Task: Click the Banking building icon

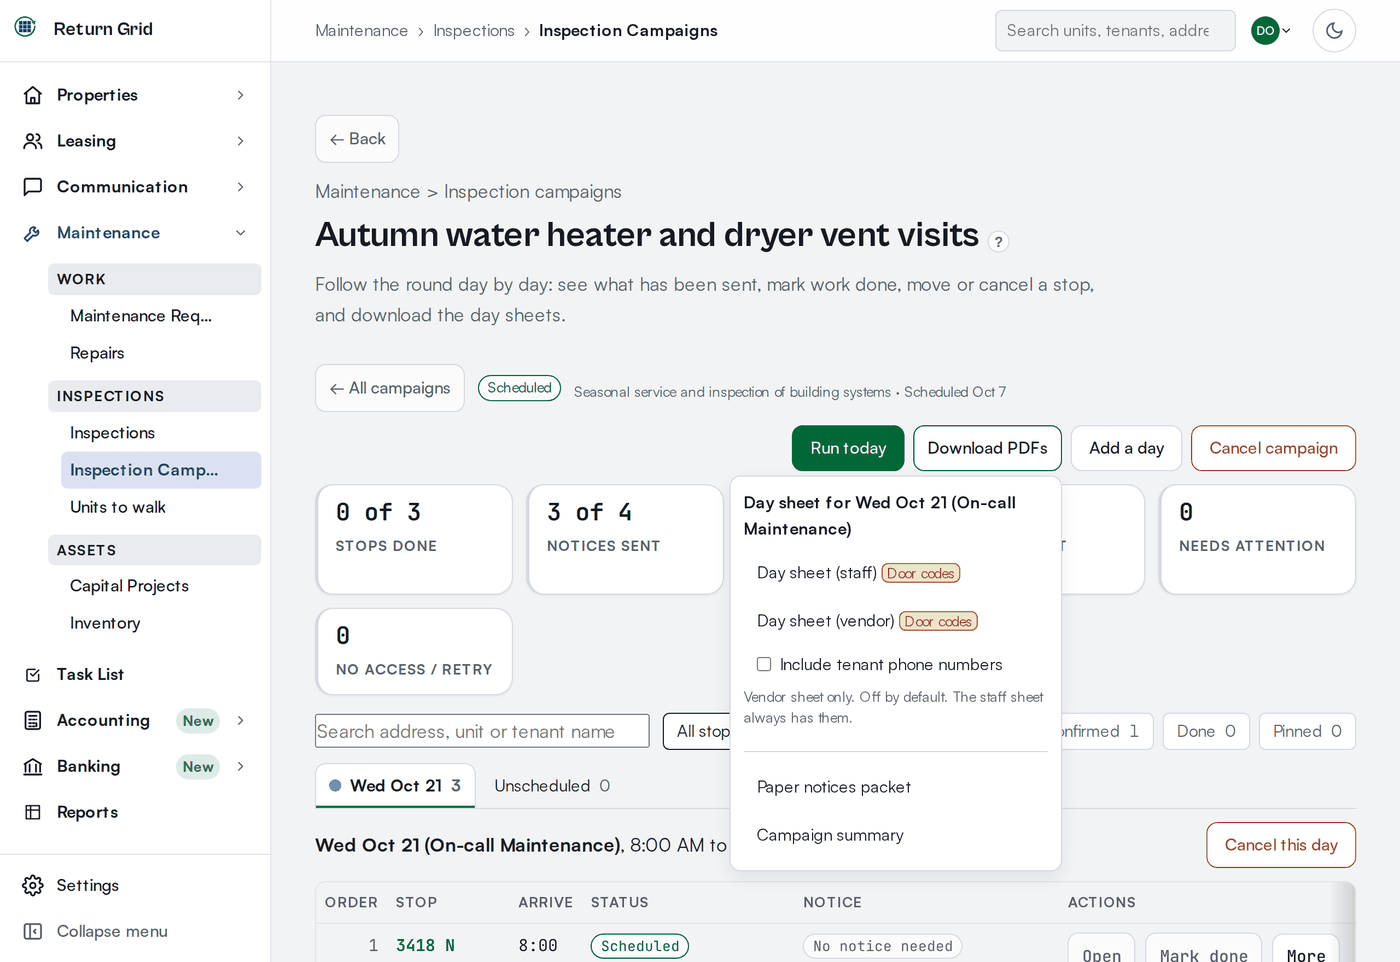Action: [33, 767]
